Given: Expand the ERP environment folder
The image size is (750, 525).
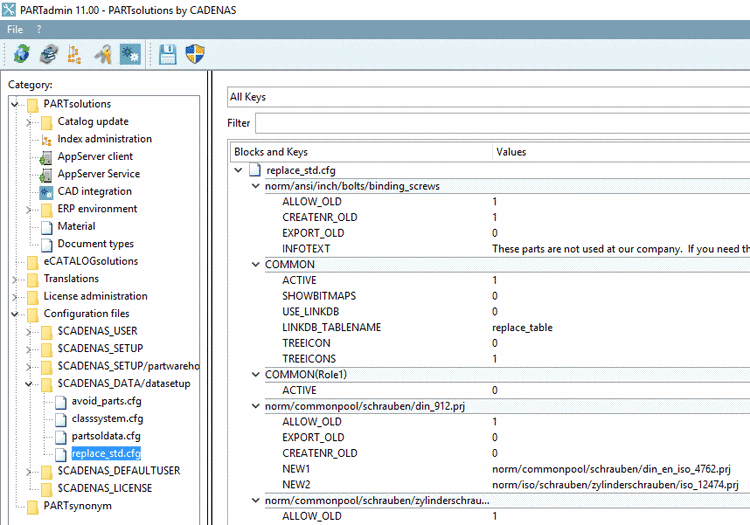Looking at the screenshot, I should (x=29, y=209).
